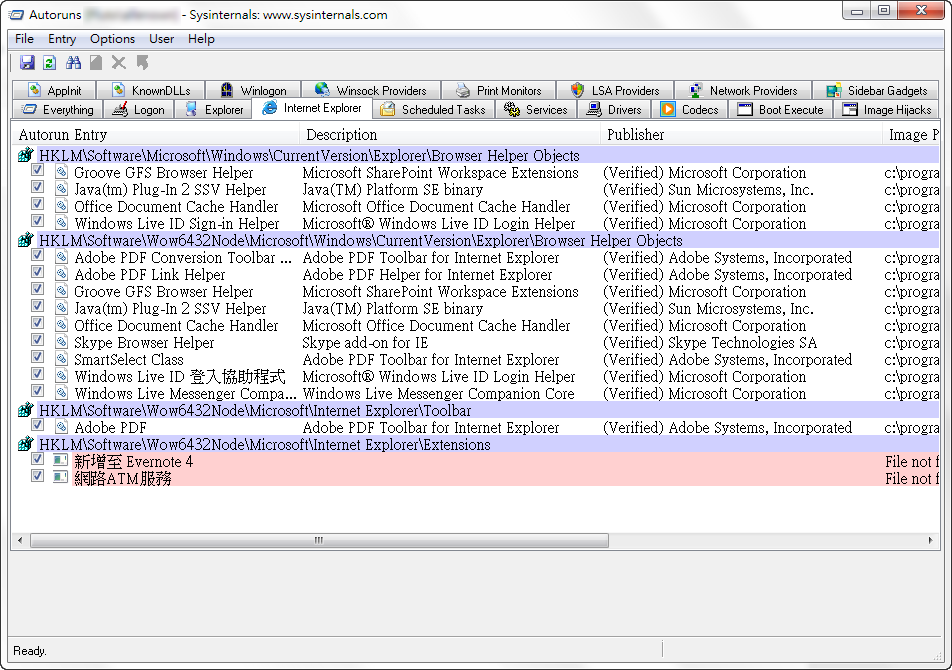The width and height of the screenshot is (952, 670).
Task: Sort by the Publisher column header
Action: coord(741,135)
